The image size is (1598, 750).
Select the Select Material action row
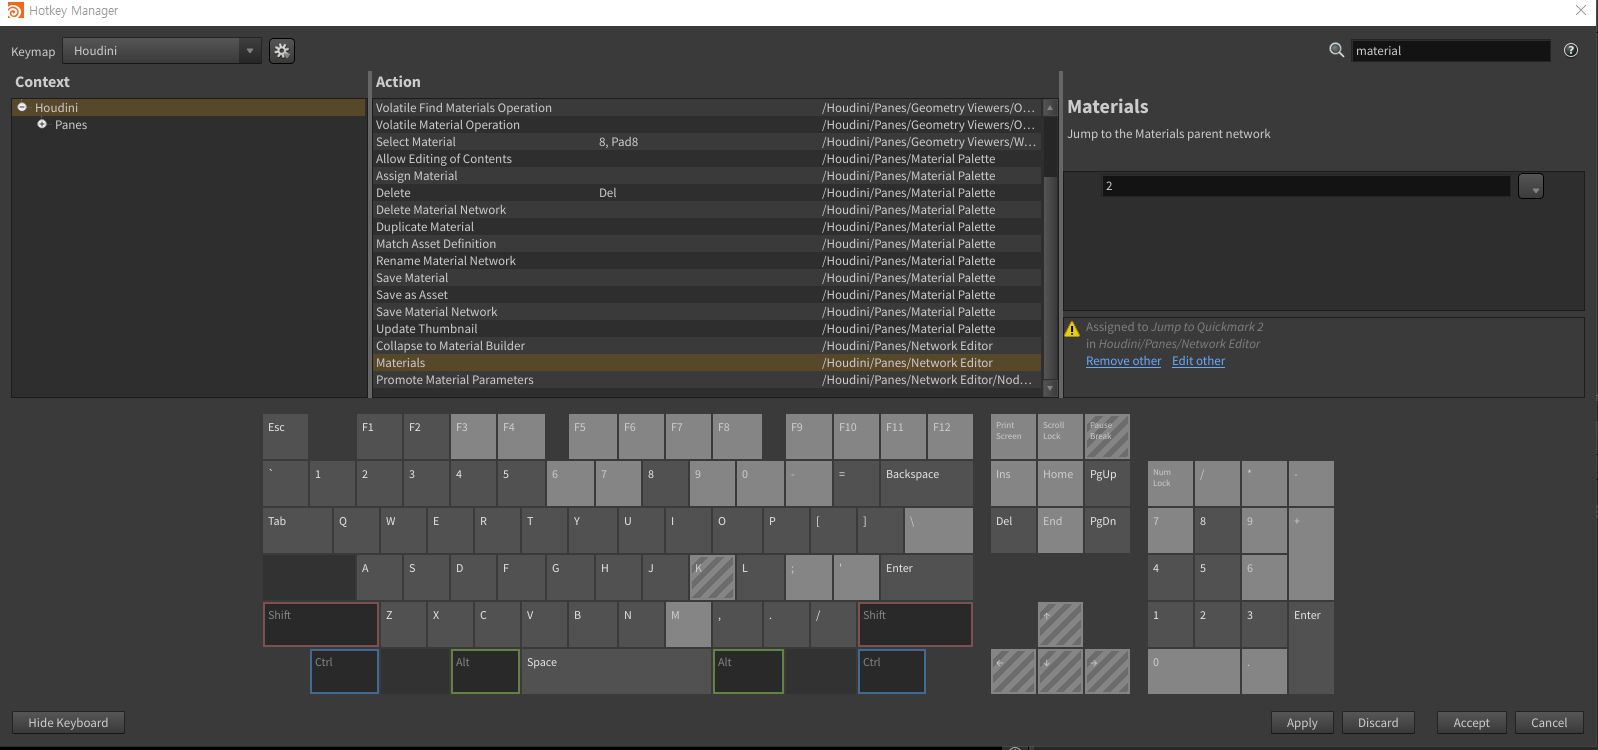[x=707, y=142]
